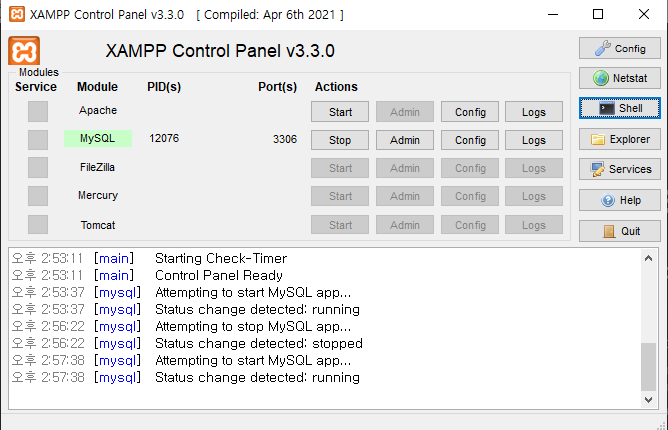Open the Help button
Viewport: 668px width, 430px height.
click(x=619, y=200)
